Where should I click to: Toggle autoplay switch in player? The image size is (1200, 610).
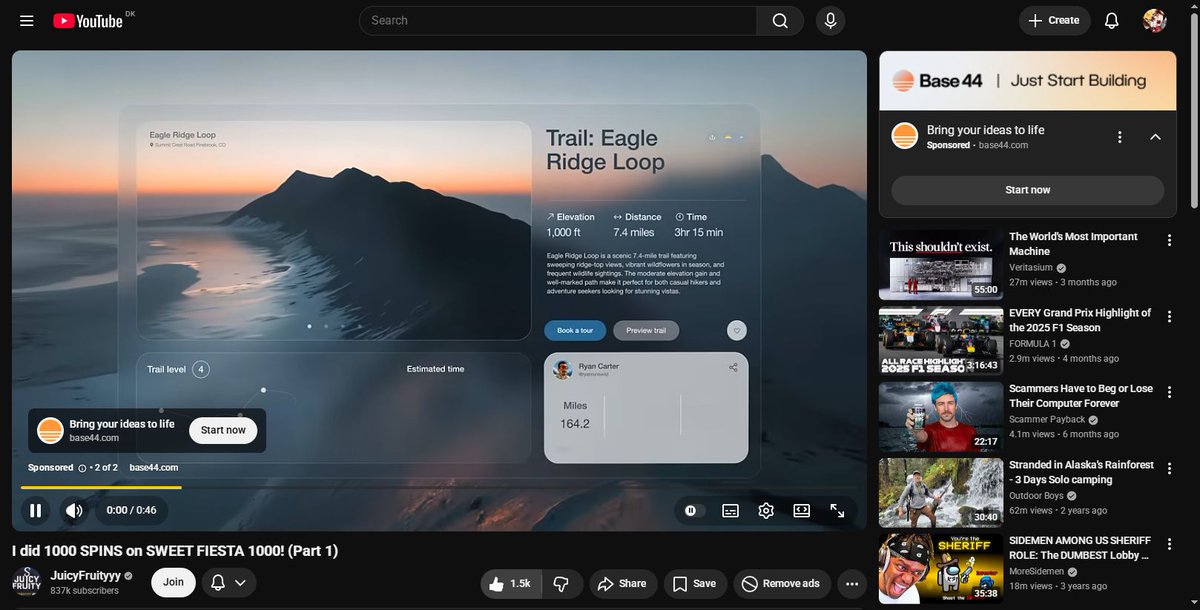[x=691, y=511]
